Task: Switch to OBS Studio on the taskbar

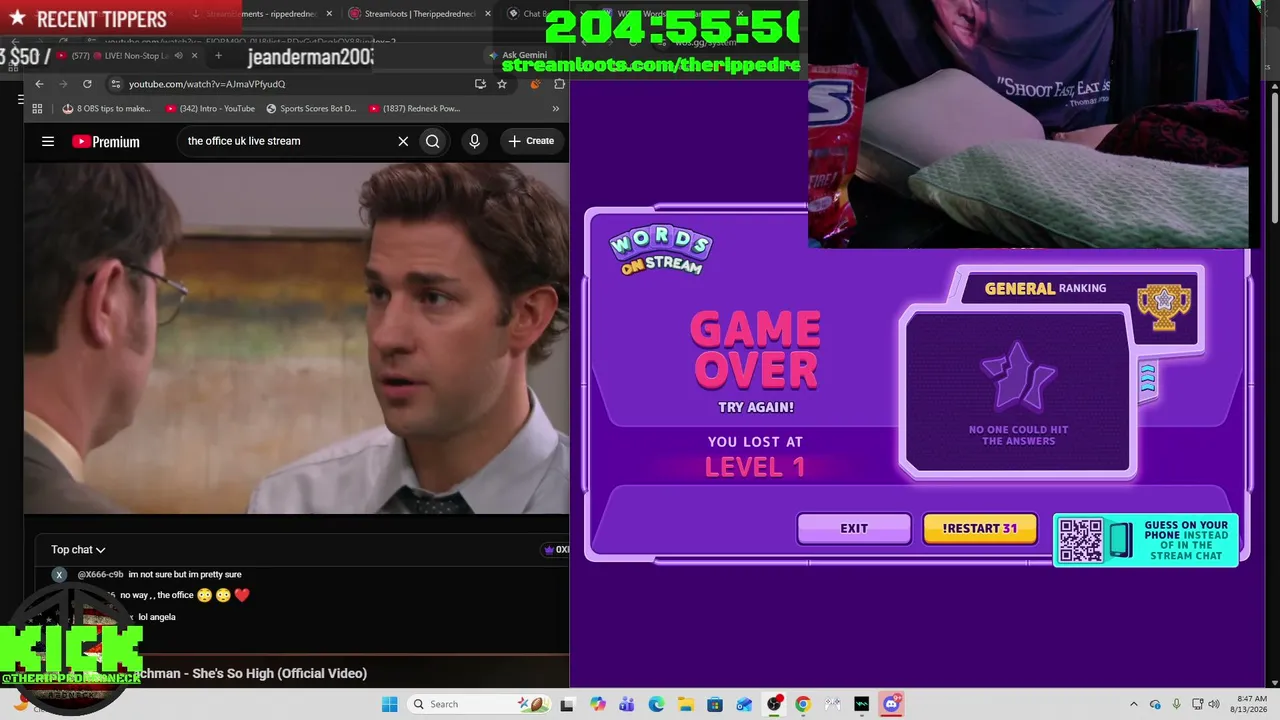Action: point(774,704)
